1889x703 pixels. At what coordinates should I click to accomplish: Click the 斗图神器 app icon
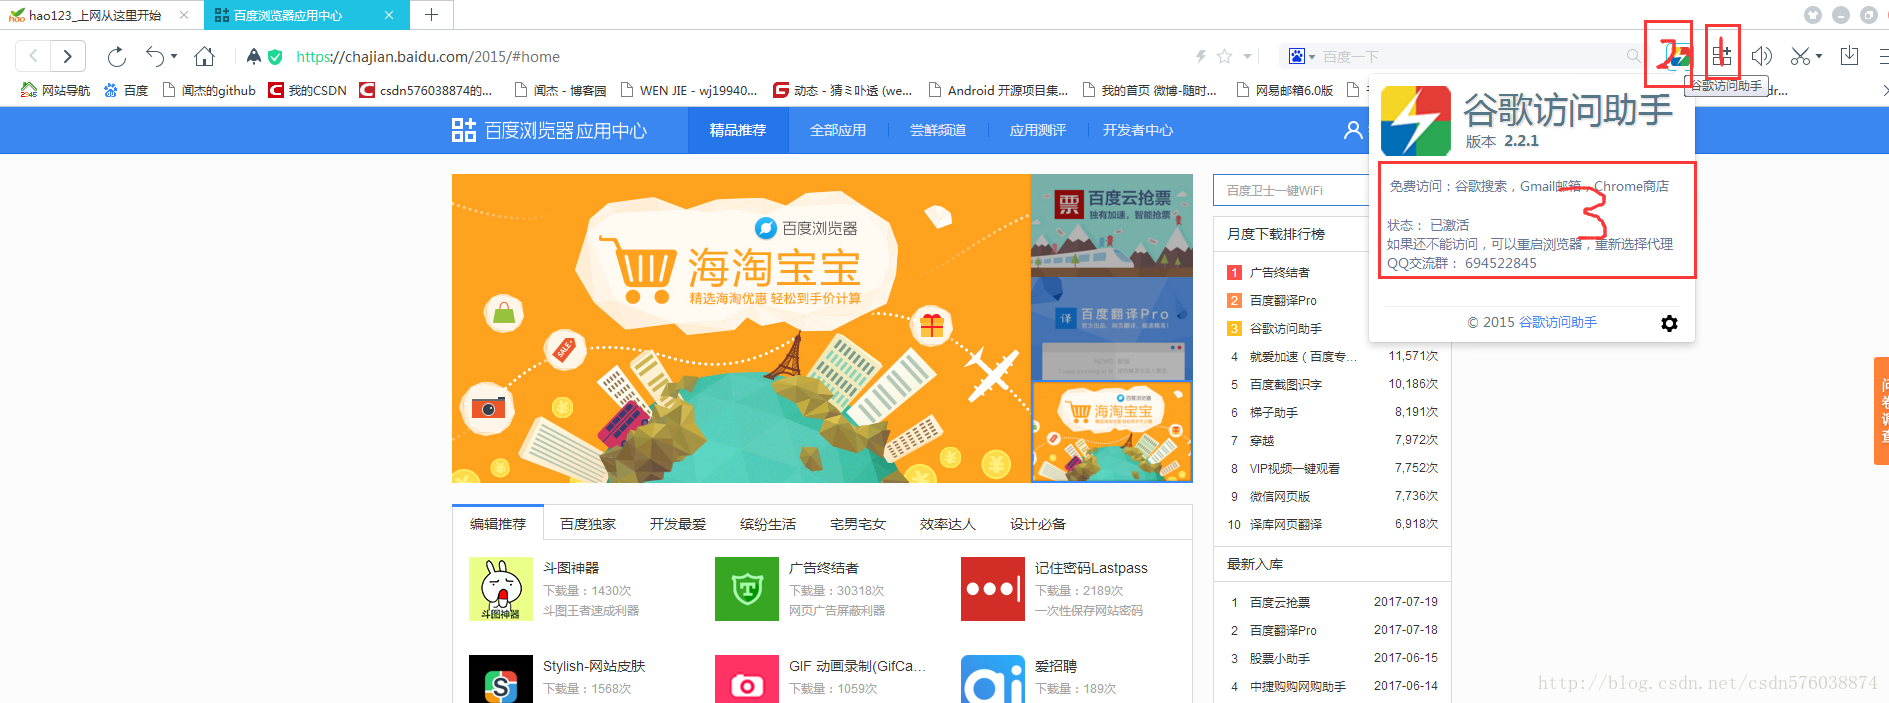point(501,589)
